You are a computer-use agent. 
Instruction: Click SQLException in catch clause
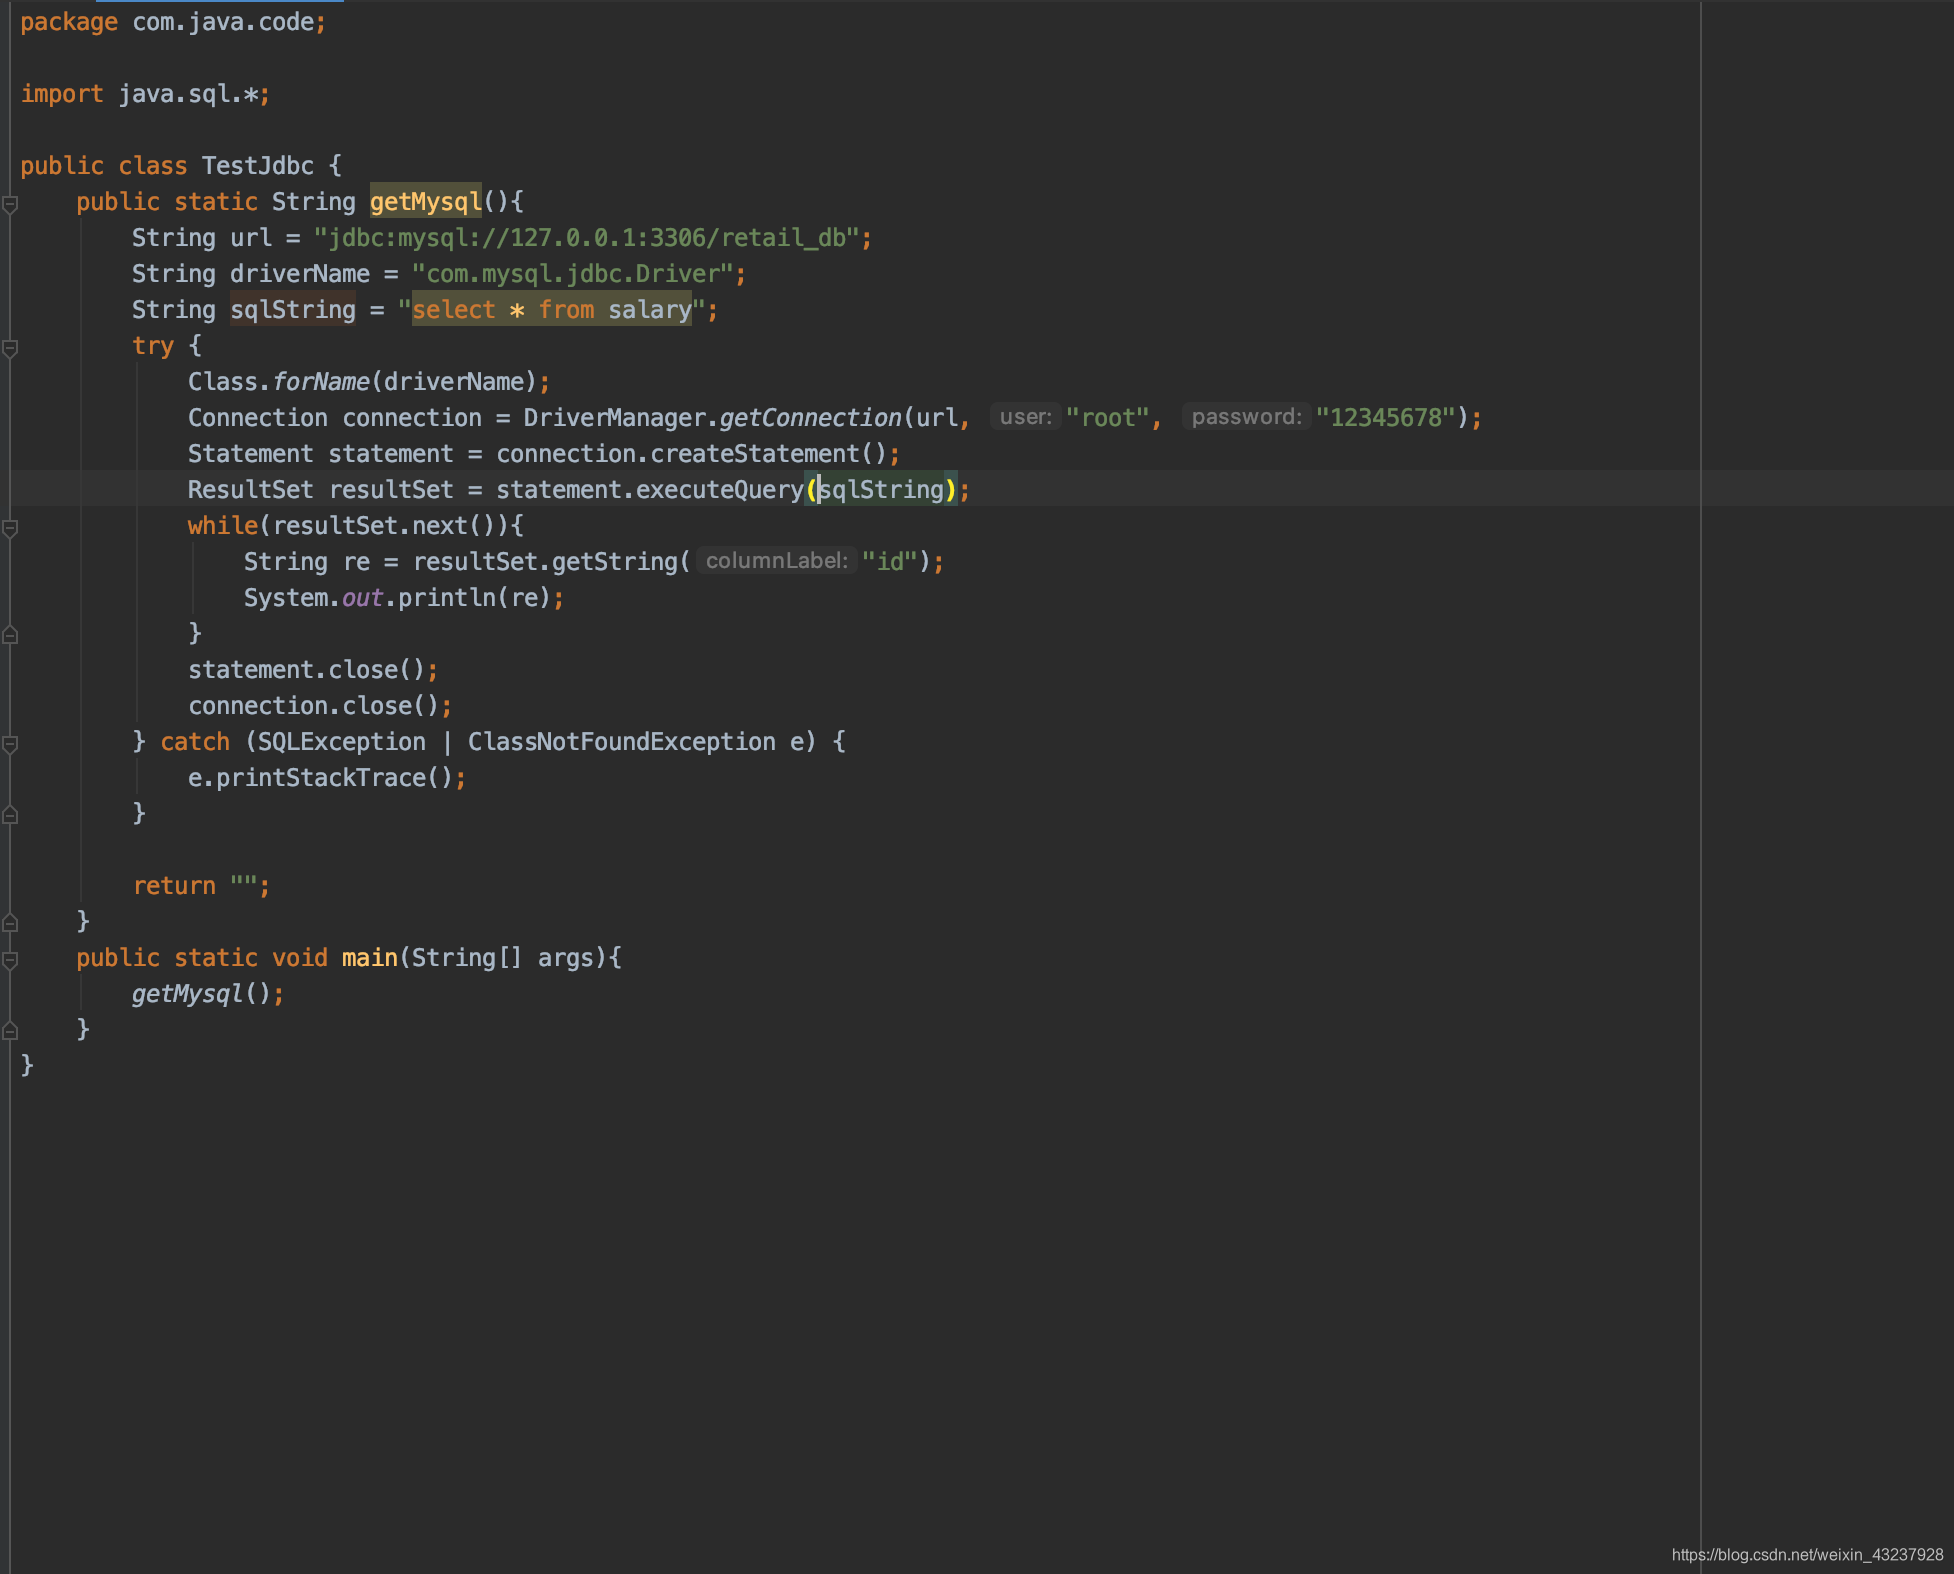coord(342,742)
